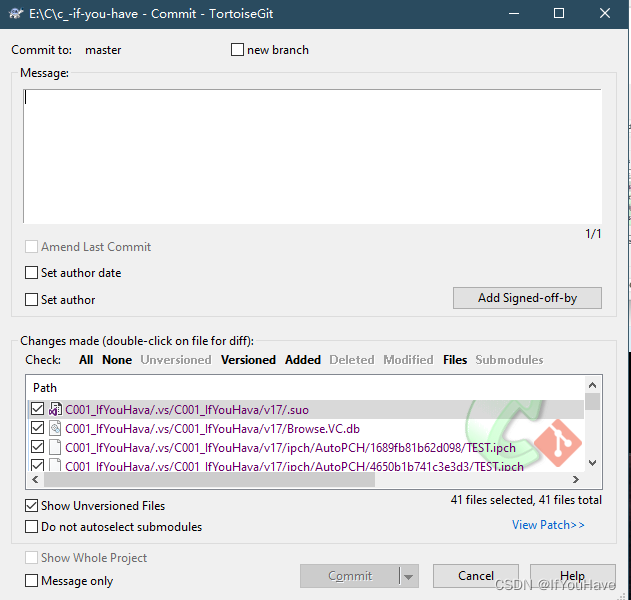Click file list vertical scroll up arrow
631x600 pixels.
(592, 385)
